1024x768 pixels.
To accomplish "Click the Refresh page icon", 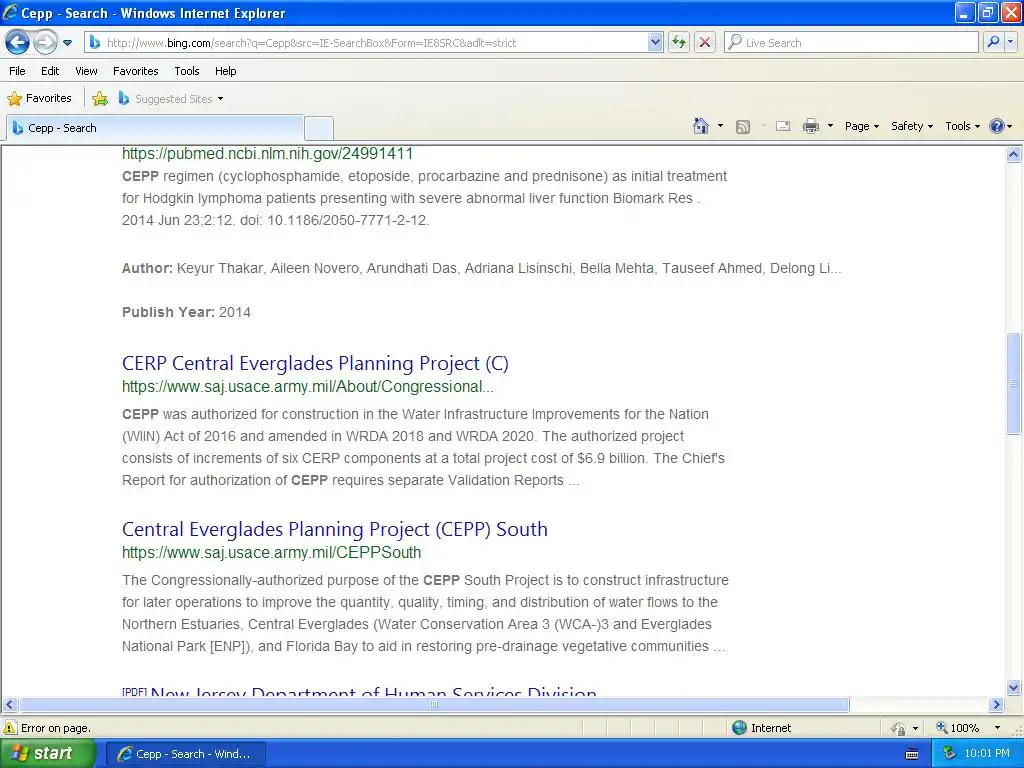I will (x=679, y=42).
